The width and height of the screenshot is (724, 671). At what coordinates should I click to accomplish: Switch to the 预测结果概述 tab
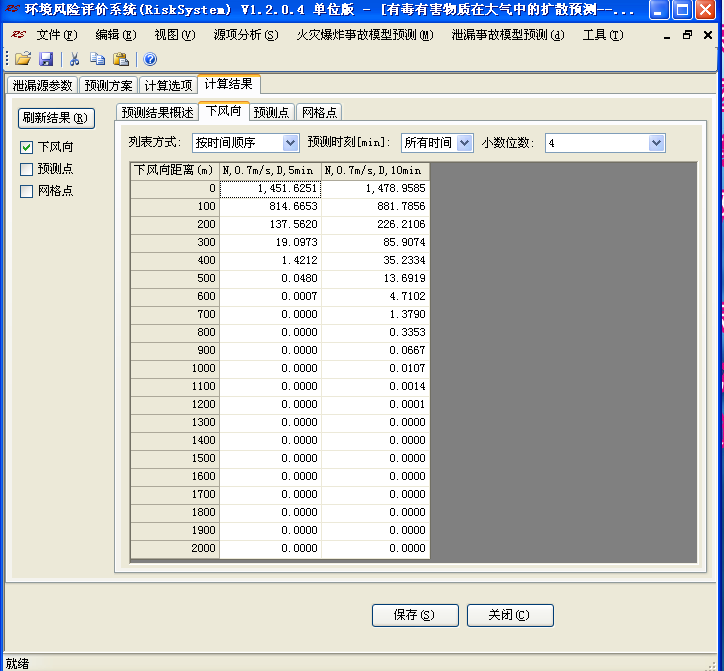157,112
